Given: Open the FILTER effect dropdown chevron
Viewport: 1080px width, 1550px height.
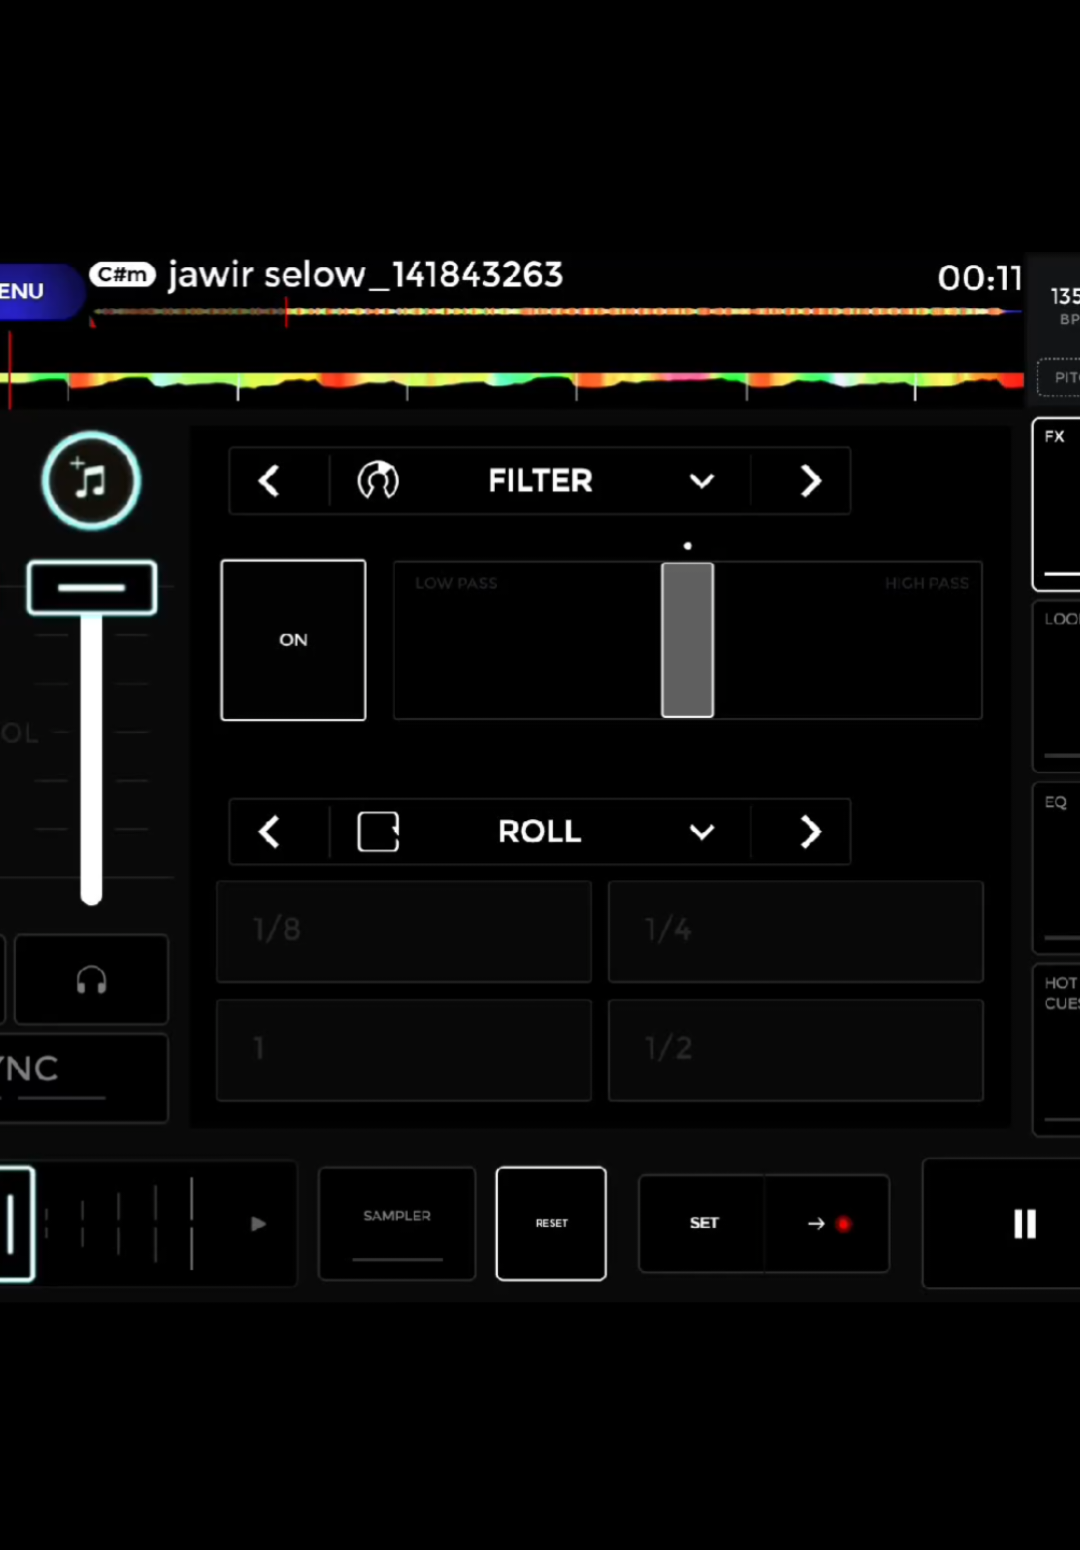Looking at the screenshot, I should (701, 480).
